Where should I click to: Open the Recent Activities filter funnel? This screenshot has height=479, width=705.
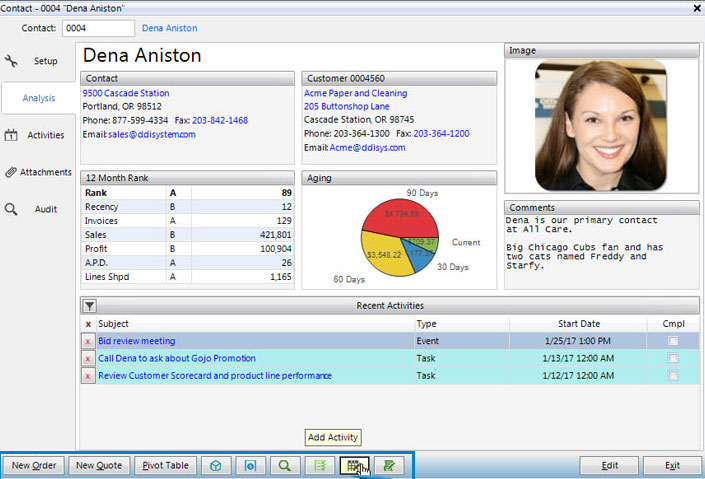click(89, 306)
